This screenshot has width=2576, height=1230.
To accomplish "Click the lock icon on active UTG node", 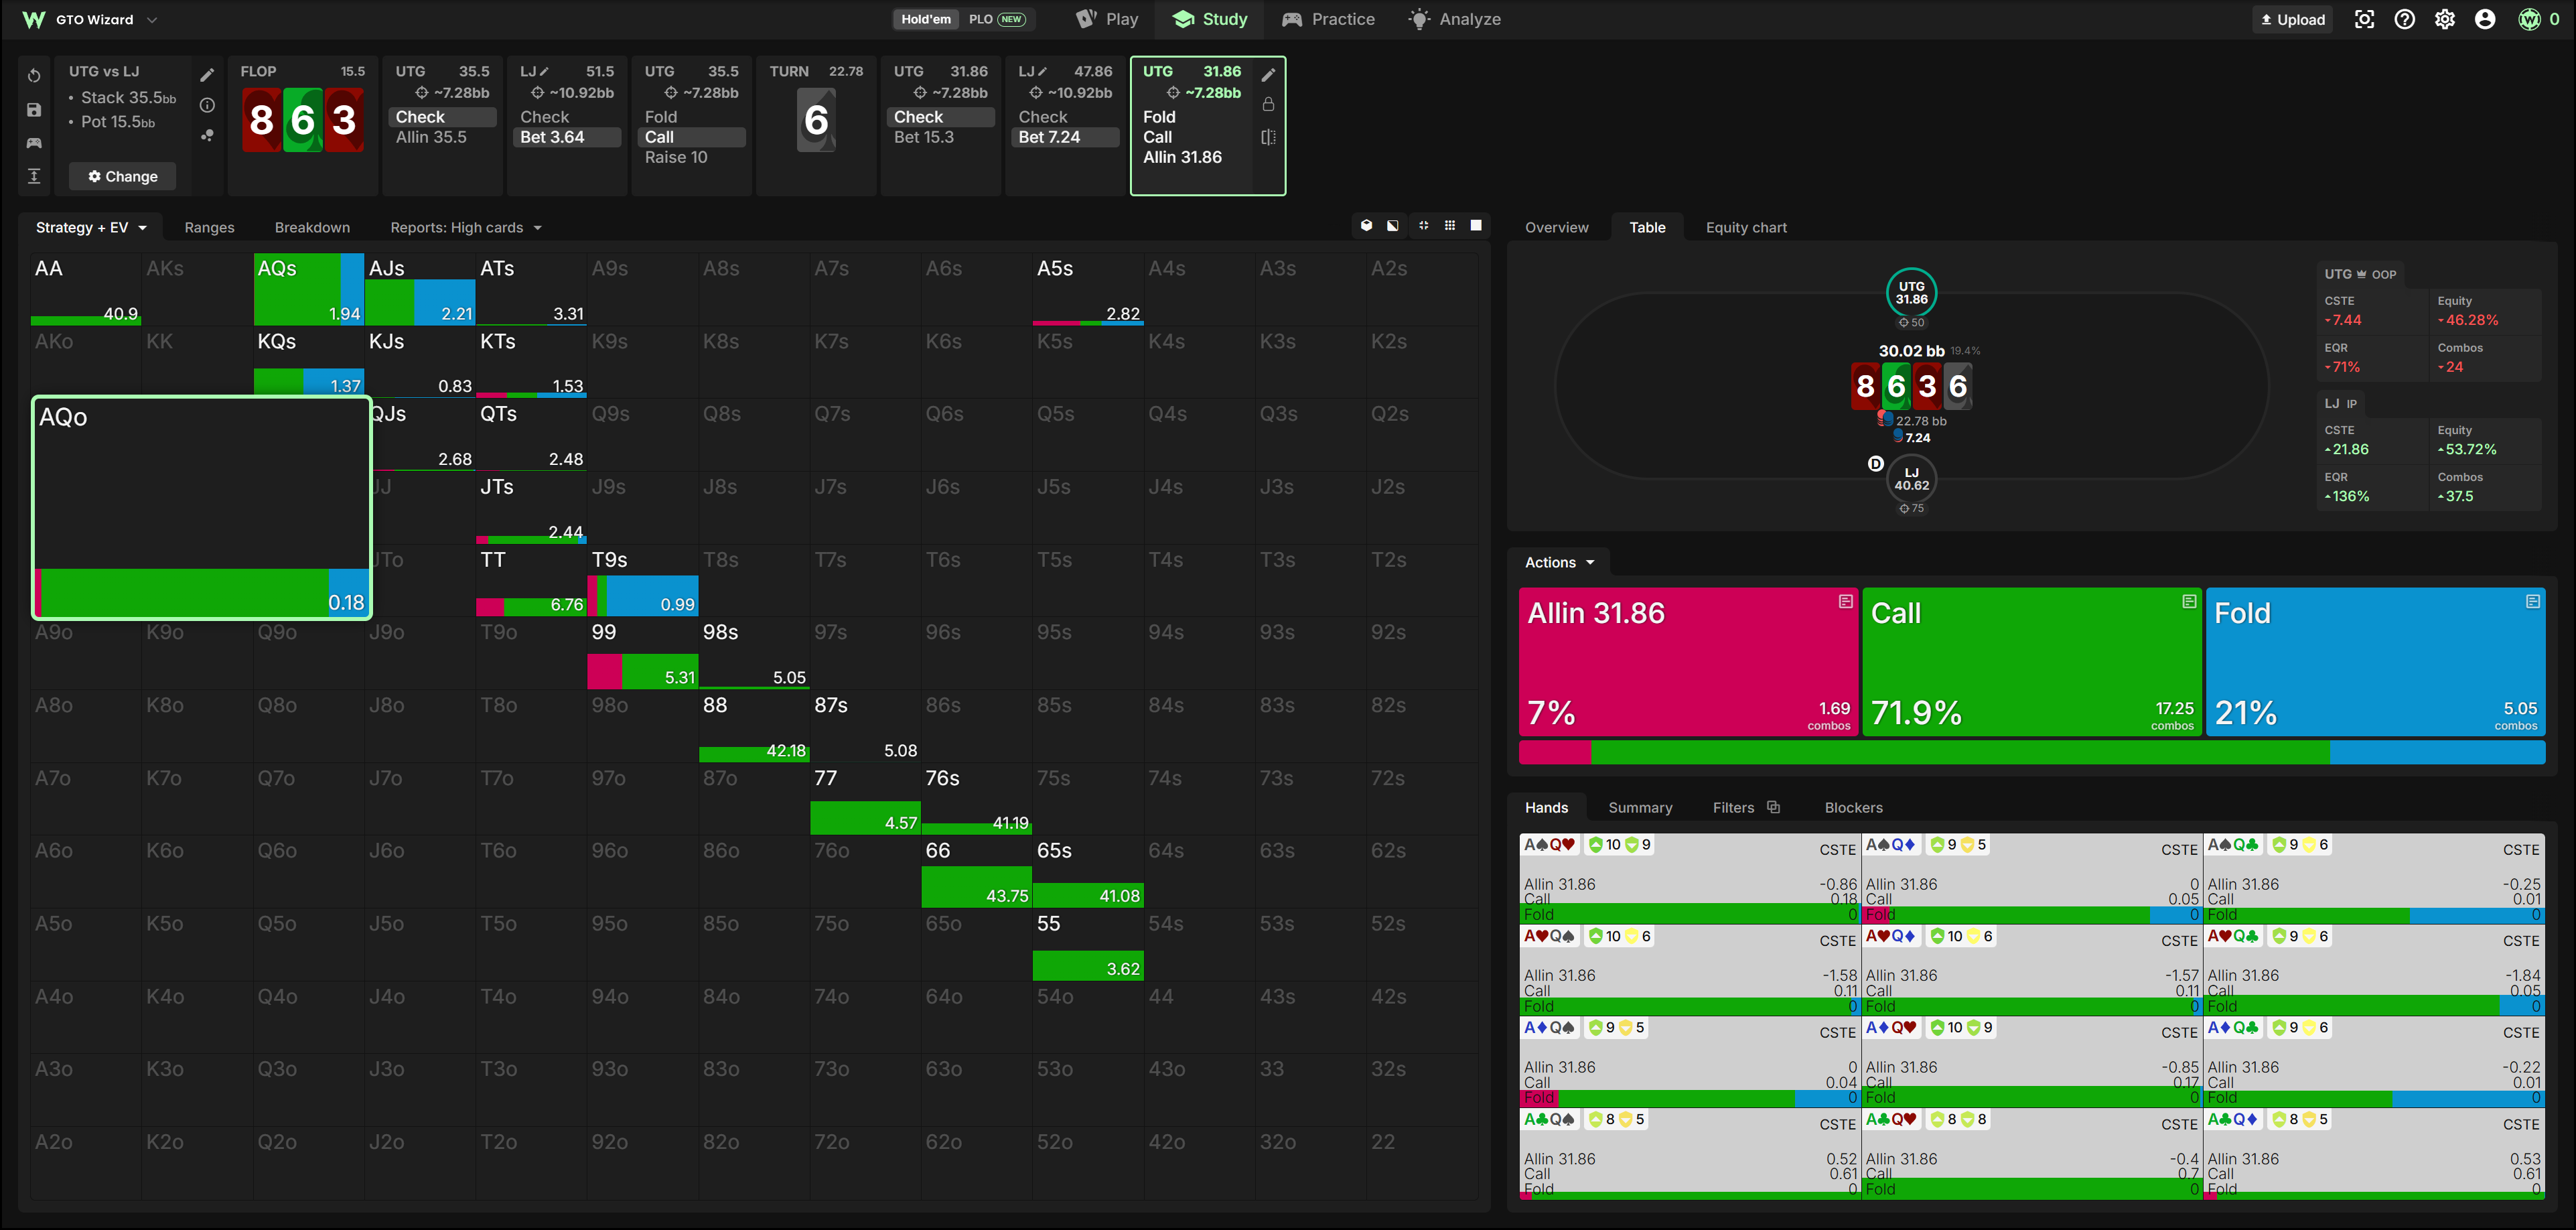I will pos(1268,105).
